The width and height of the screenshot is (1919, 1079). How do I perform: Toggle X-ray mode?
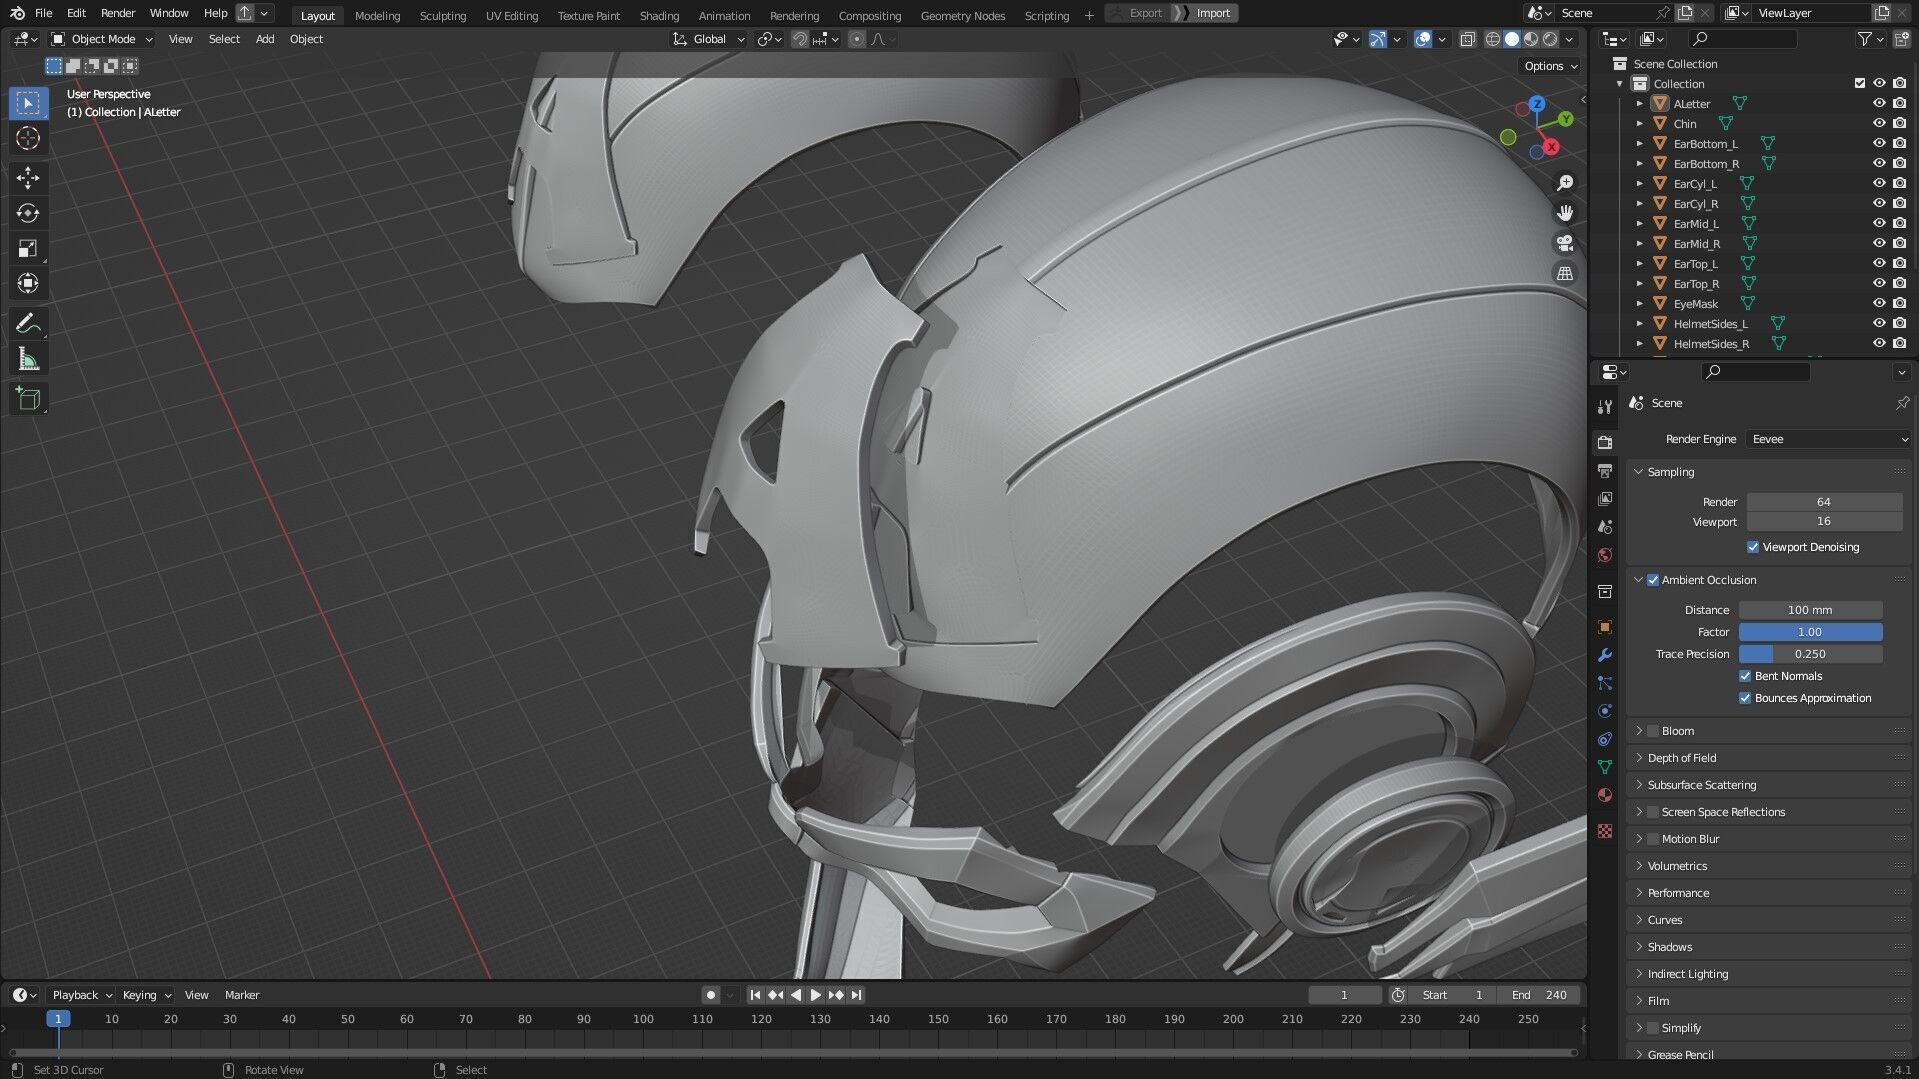pos(1467,39)
